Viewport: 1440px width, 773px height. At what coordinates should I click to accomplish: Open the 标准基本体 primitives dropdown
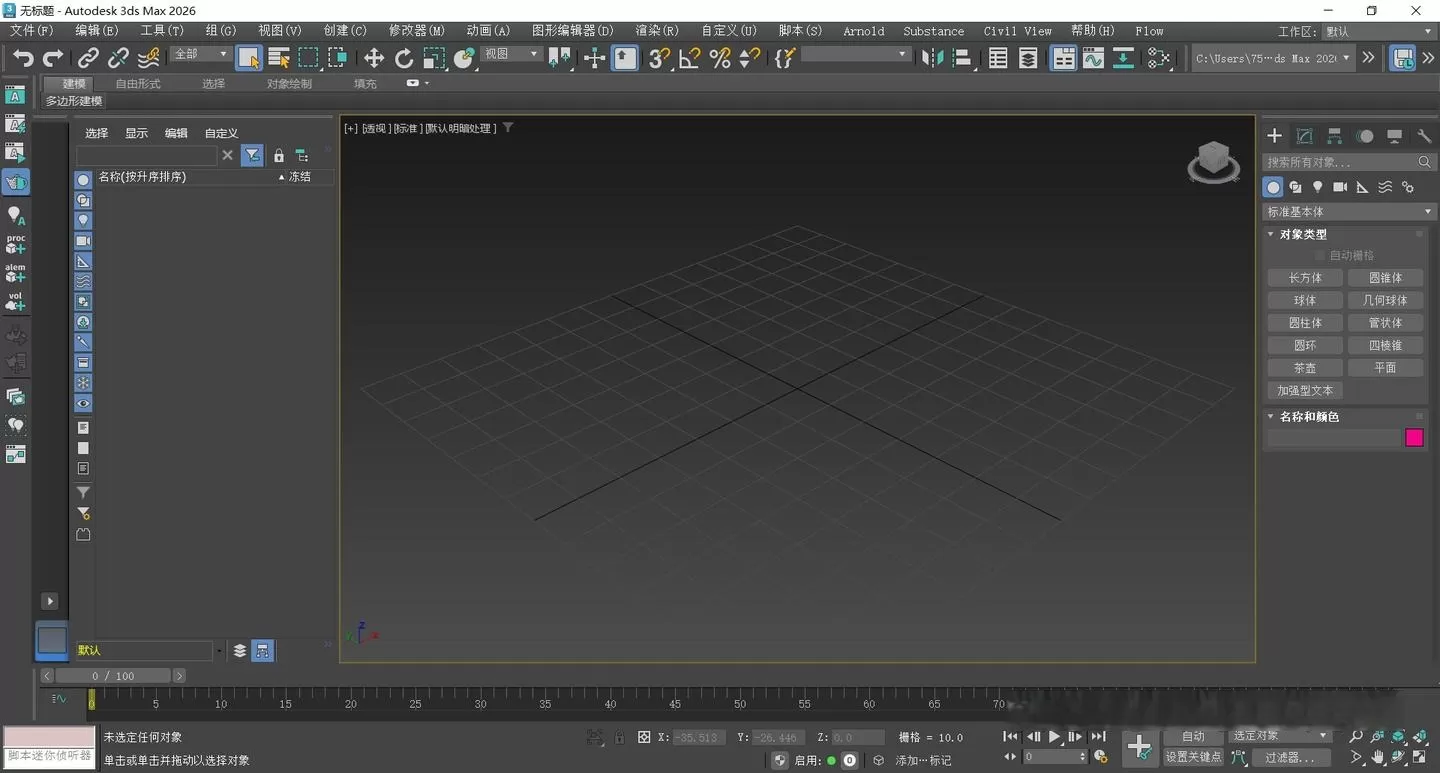1349,212
